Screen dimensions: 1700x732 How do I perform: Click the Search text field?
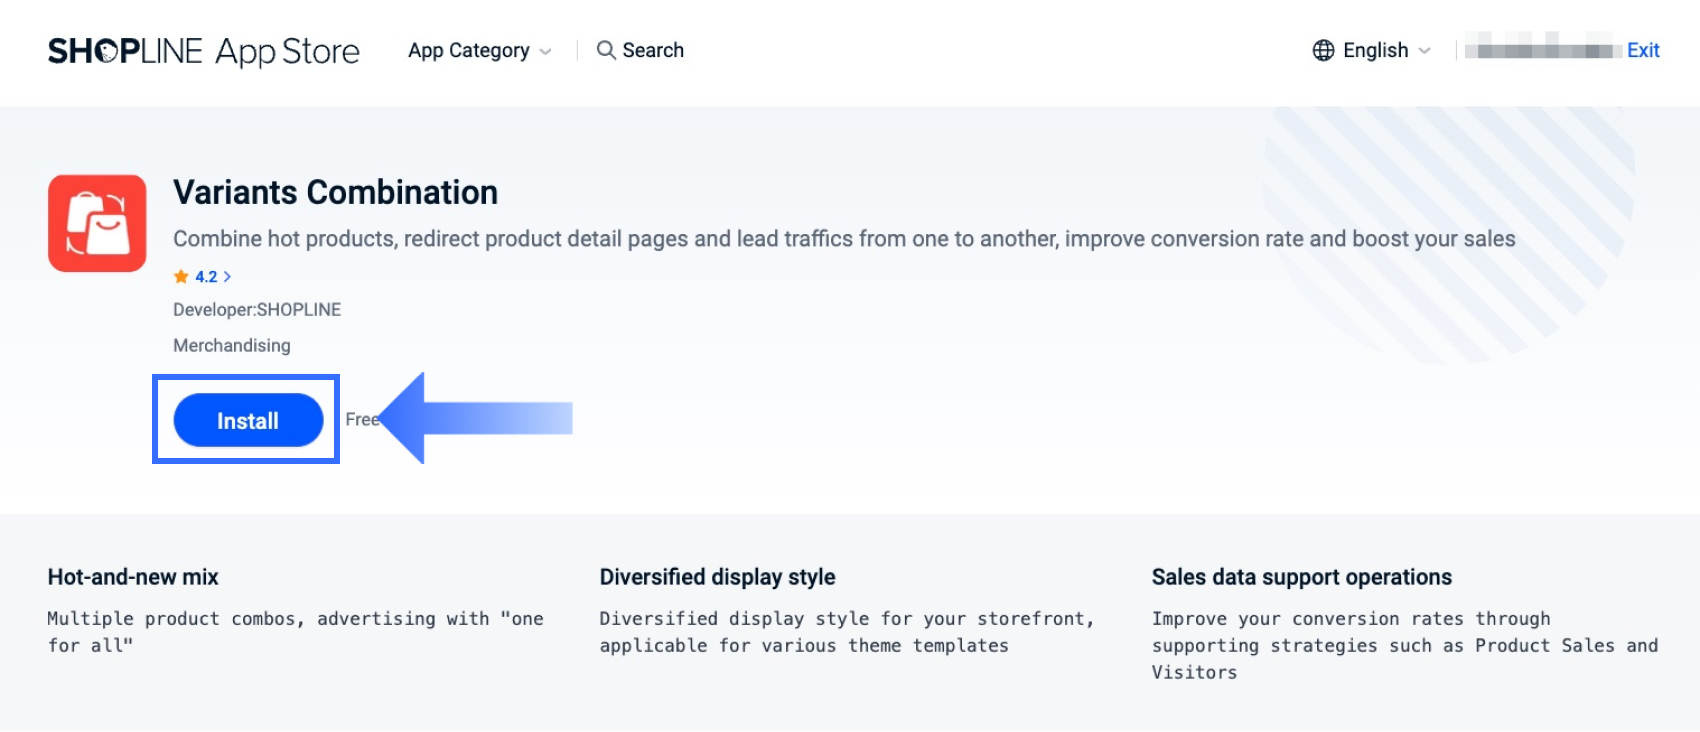653,50
